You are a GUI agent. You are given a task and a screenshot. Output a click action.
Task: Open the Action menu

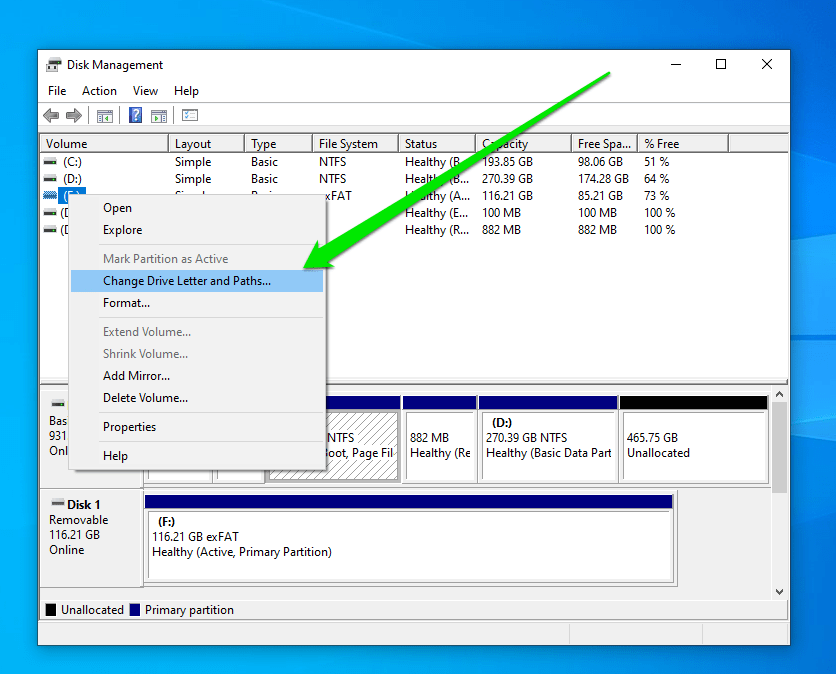pyautogui.click(x=99, y=91)
